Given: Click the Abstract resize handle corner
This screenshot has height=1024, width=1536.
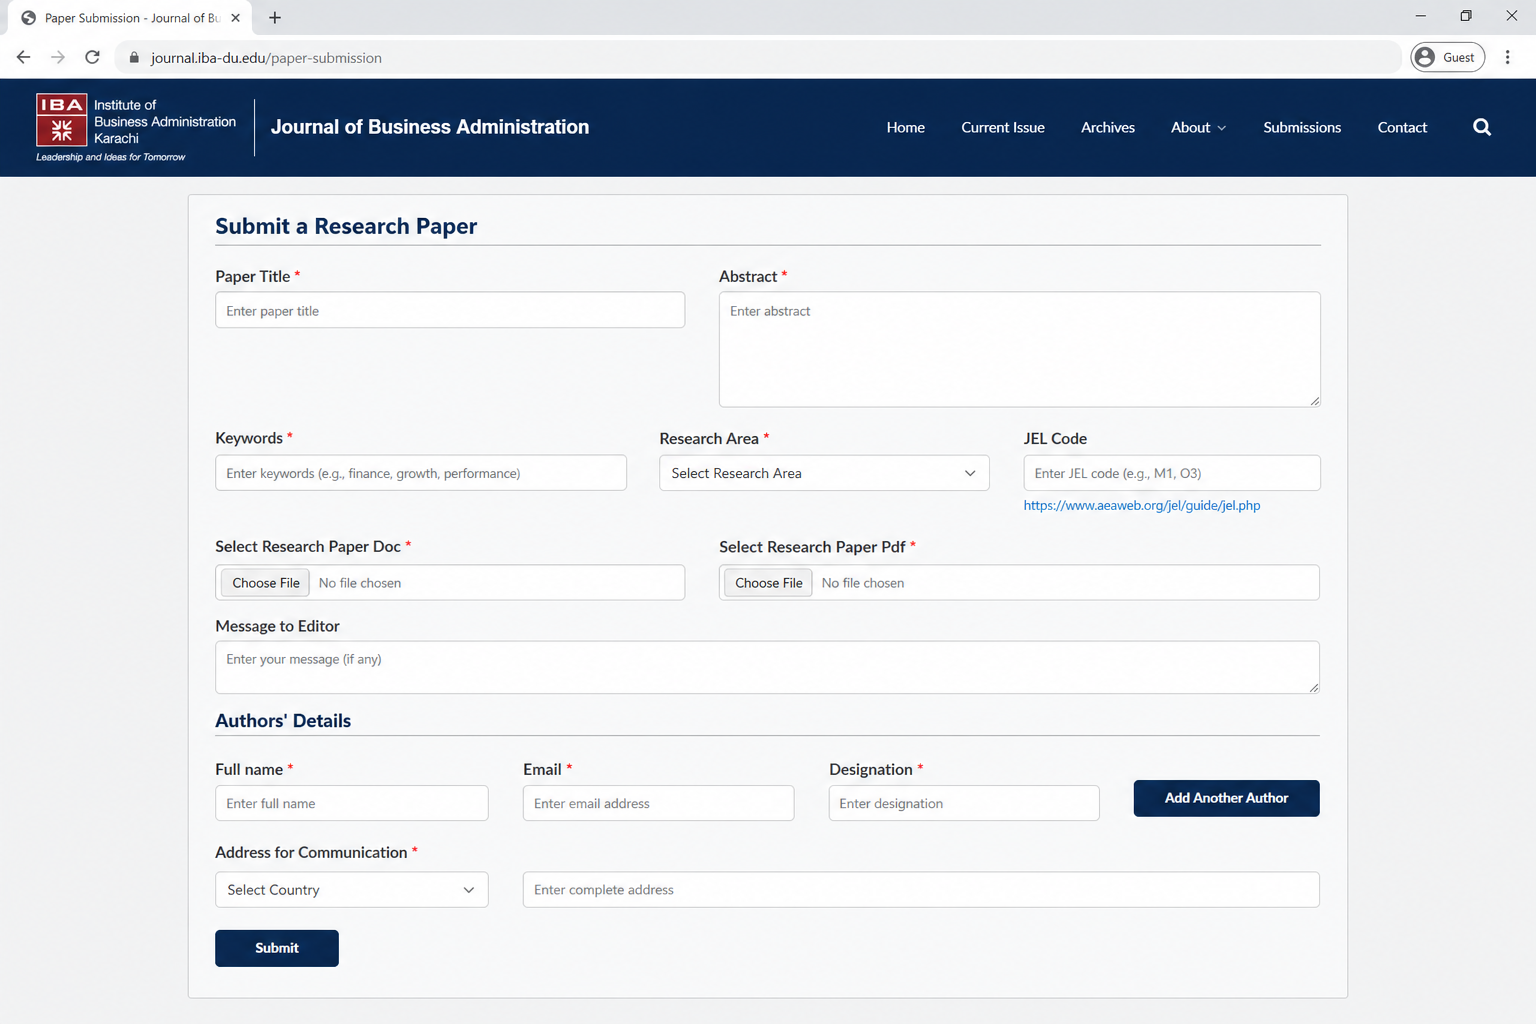Looking at the screenshot, I should click(x=1314, y=400).
